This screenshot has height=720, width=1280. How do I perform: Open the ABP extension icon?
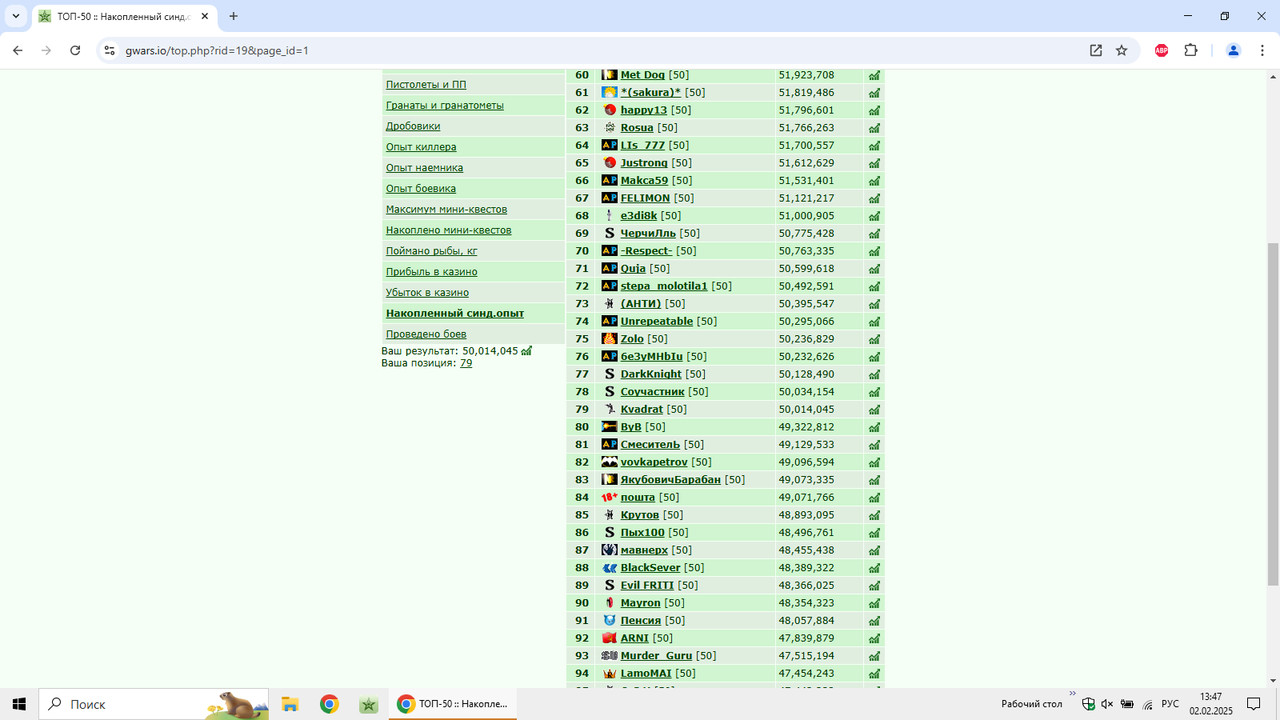tap(1161, 50)
